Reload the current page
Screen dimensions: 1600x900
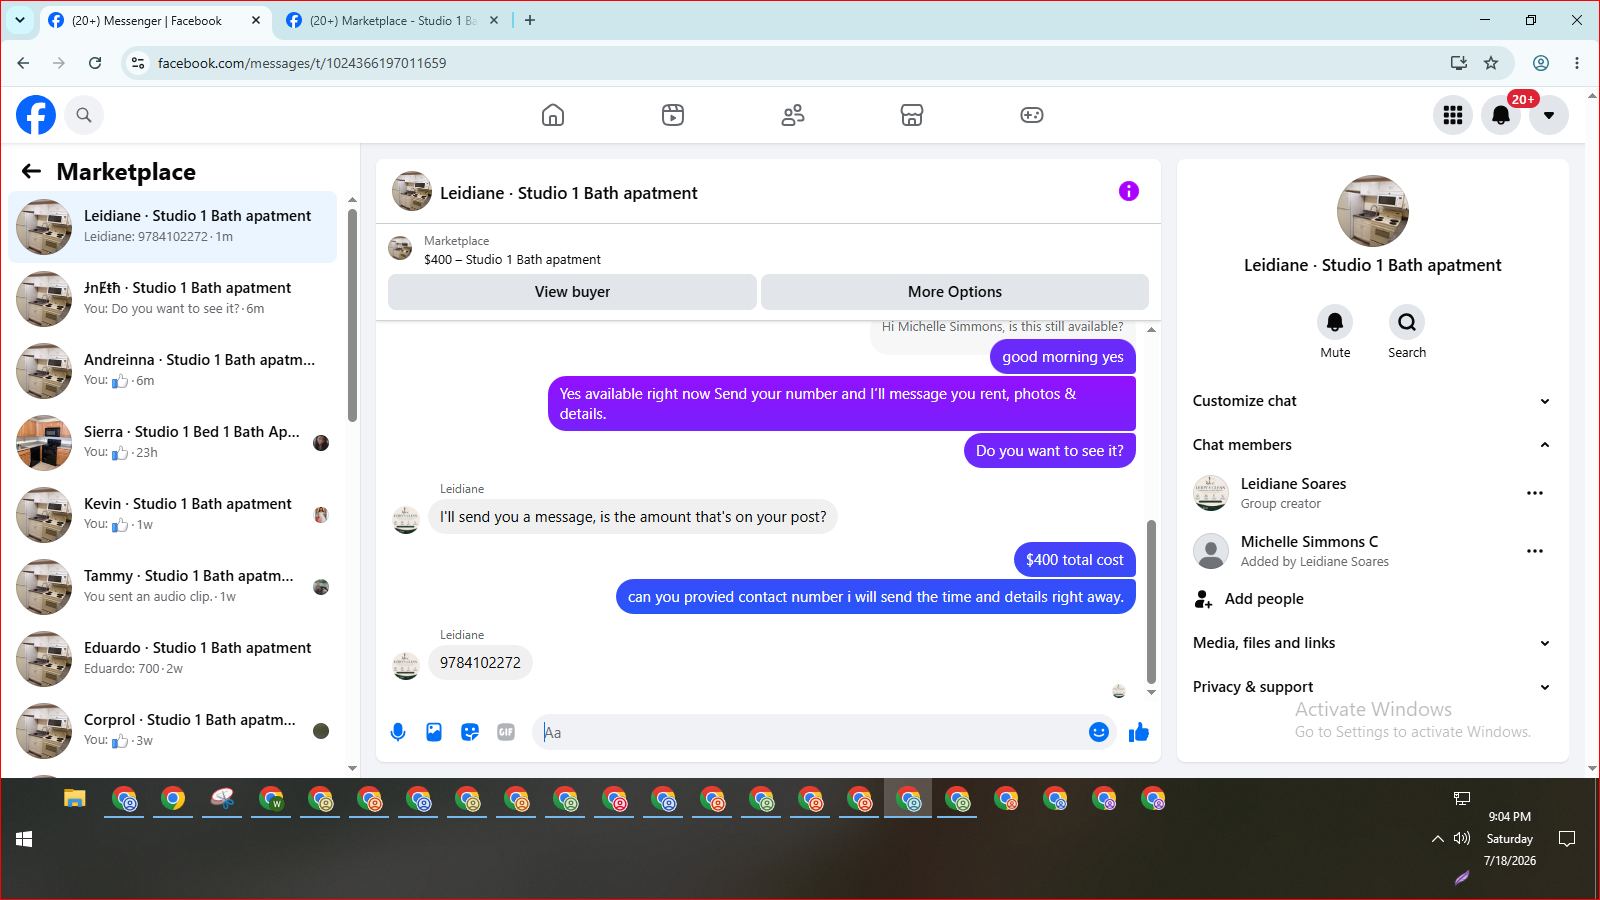[95, 63]
